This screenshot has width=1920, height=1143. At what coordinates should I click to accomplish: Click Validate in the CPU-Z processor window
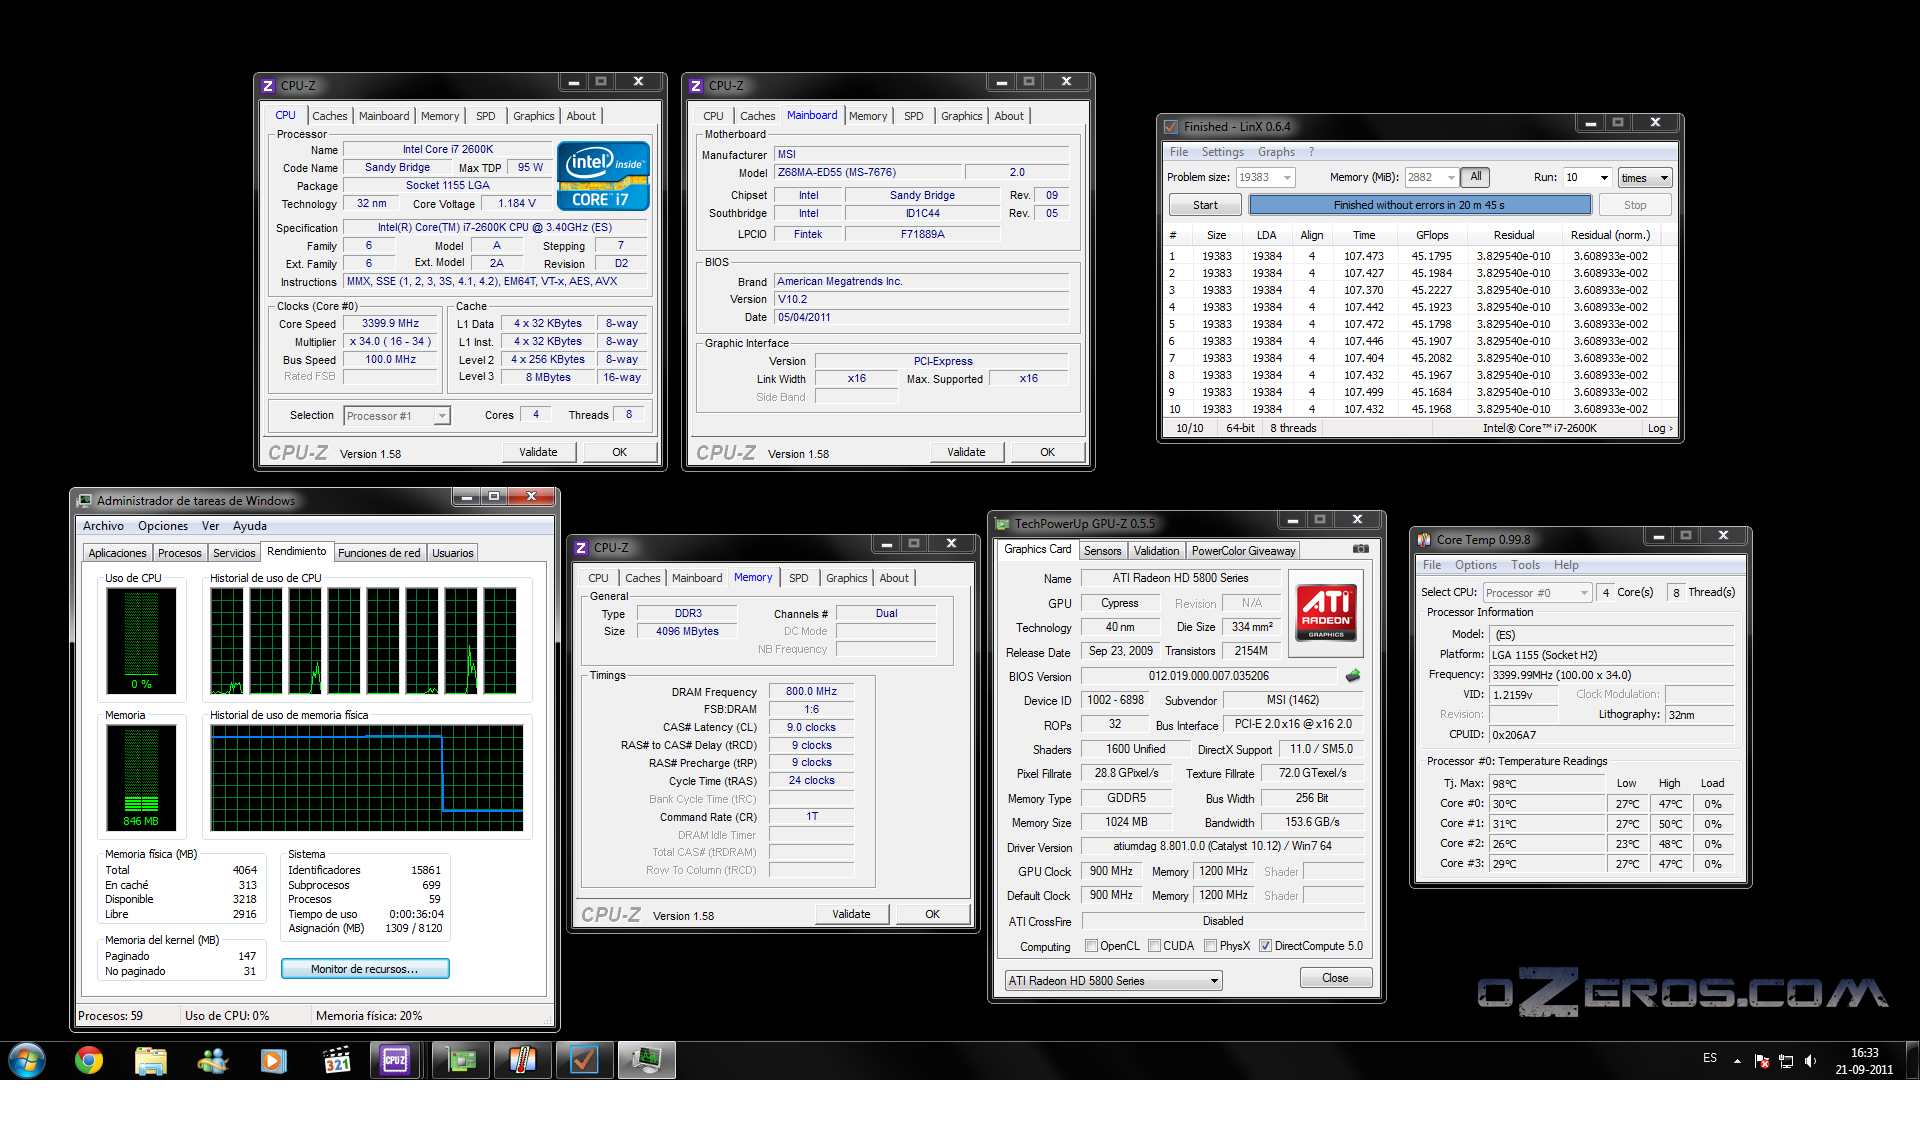click(x=538, y=452)
